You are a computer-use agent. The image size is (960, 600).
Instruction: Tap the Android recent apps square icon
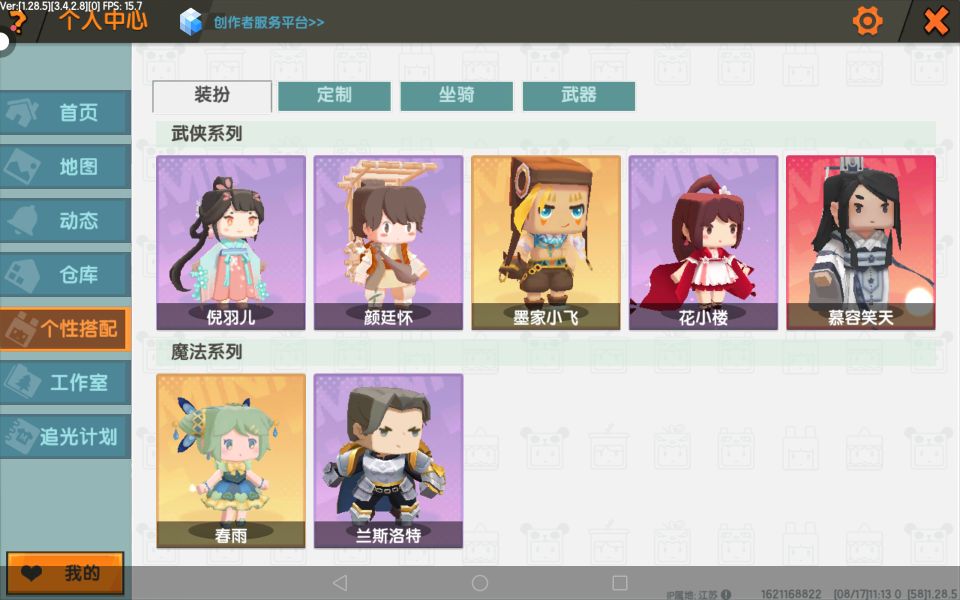pyautogui.click(x=620, y=583)
